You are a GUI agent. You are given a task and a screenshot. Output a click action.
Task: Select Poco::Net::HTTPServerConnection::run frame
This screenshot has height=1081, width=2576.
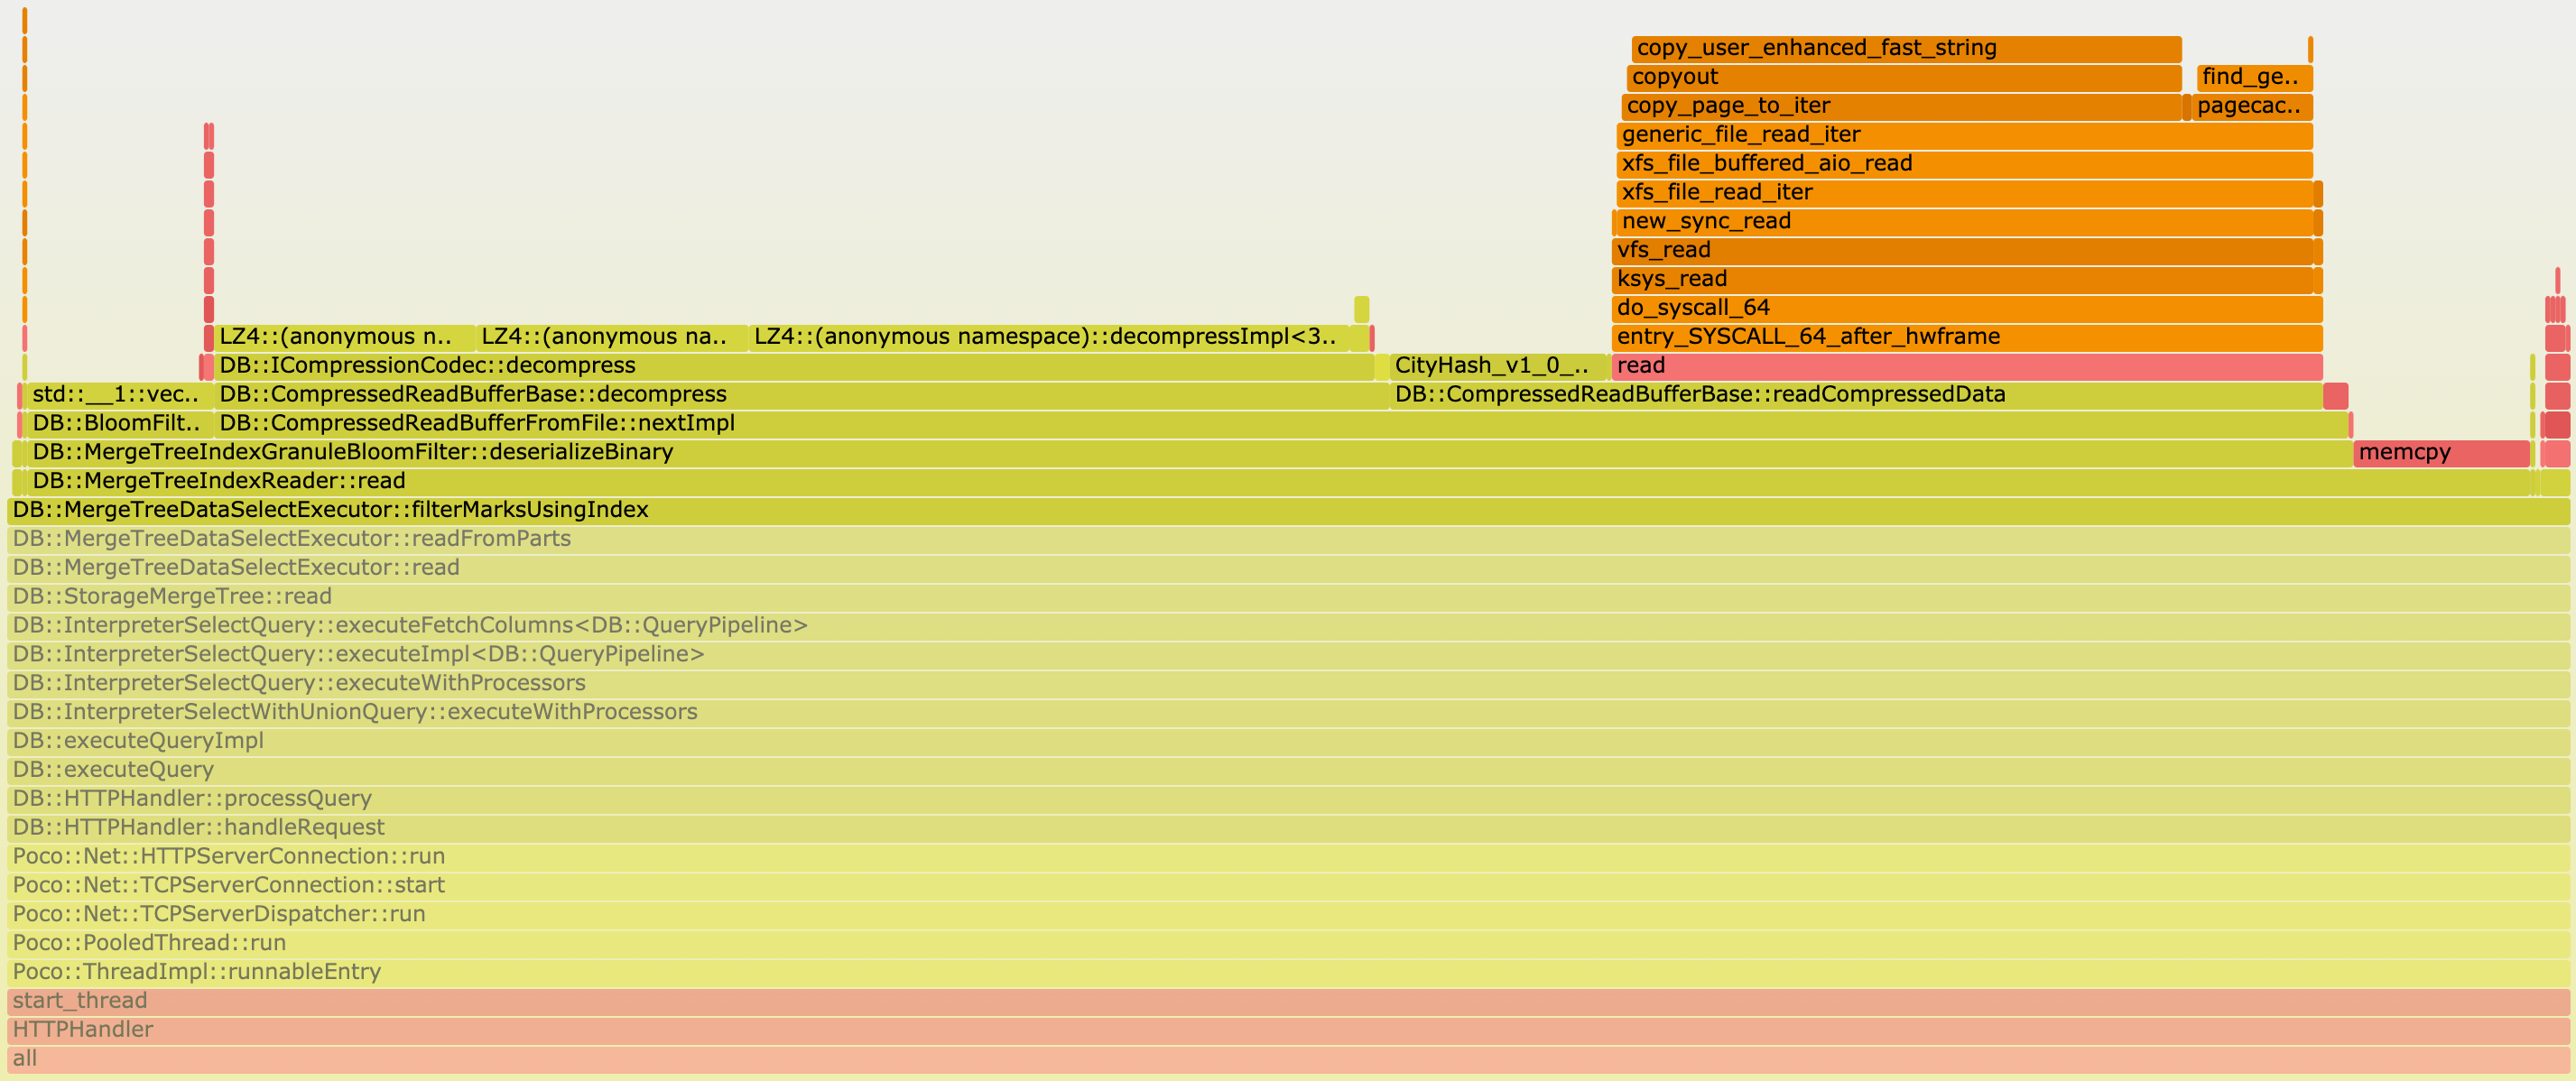(1288, 858)
